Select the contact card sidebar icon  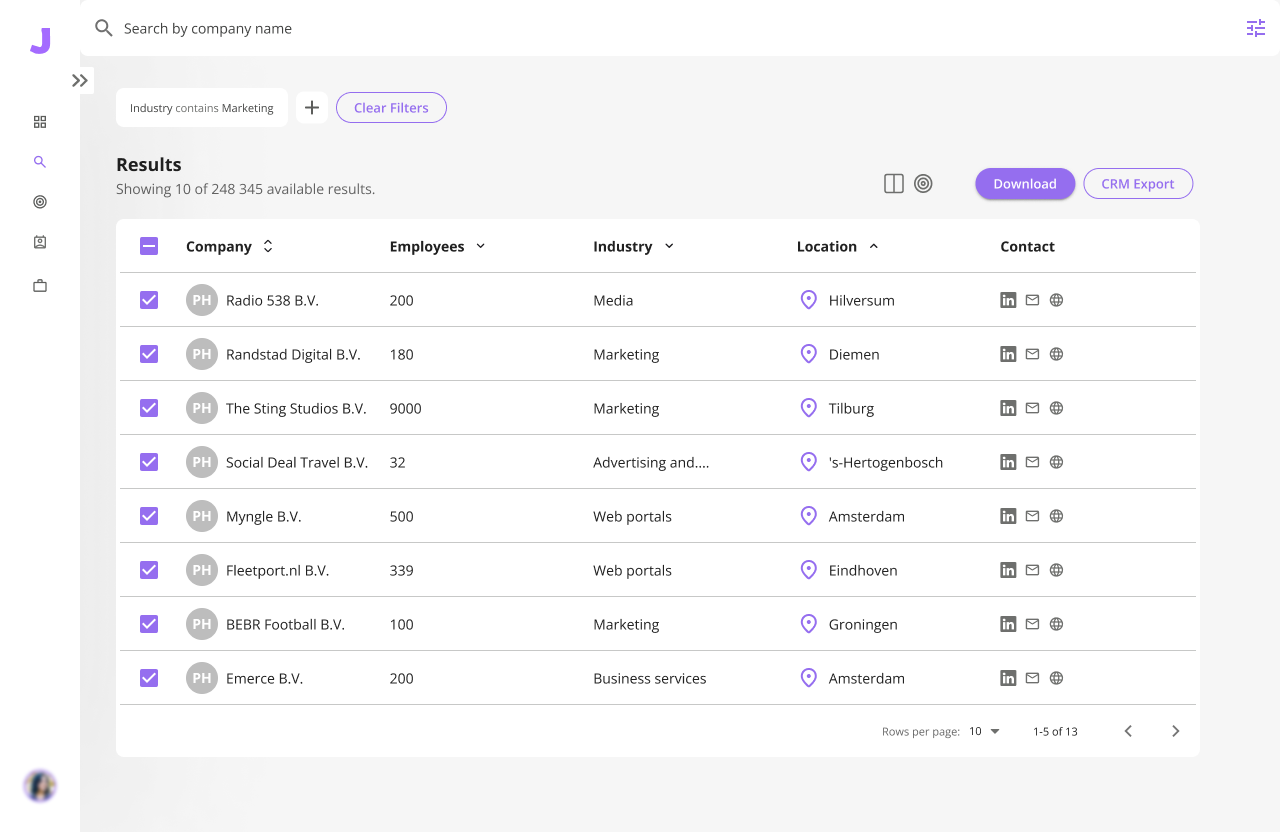tap(40, 241)
